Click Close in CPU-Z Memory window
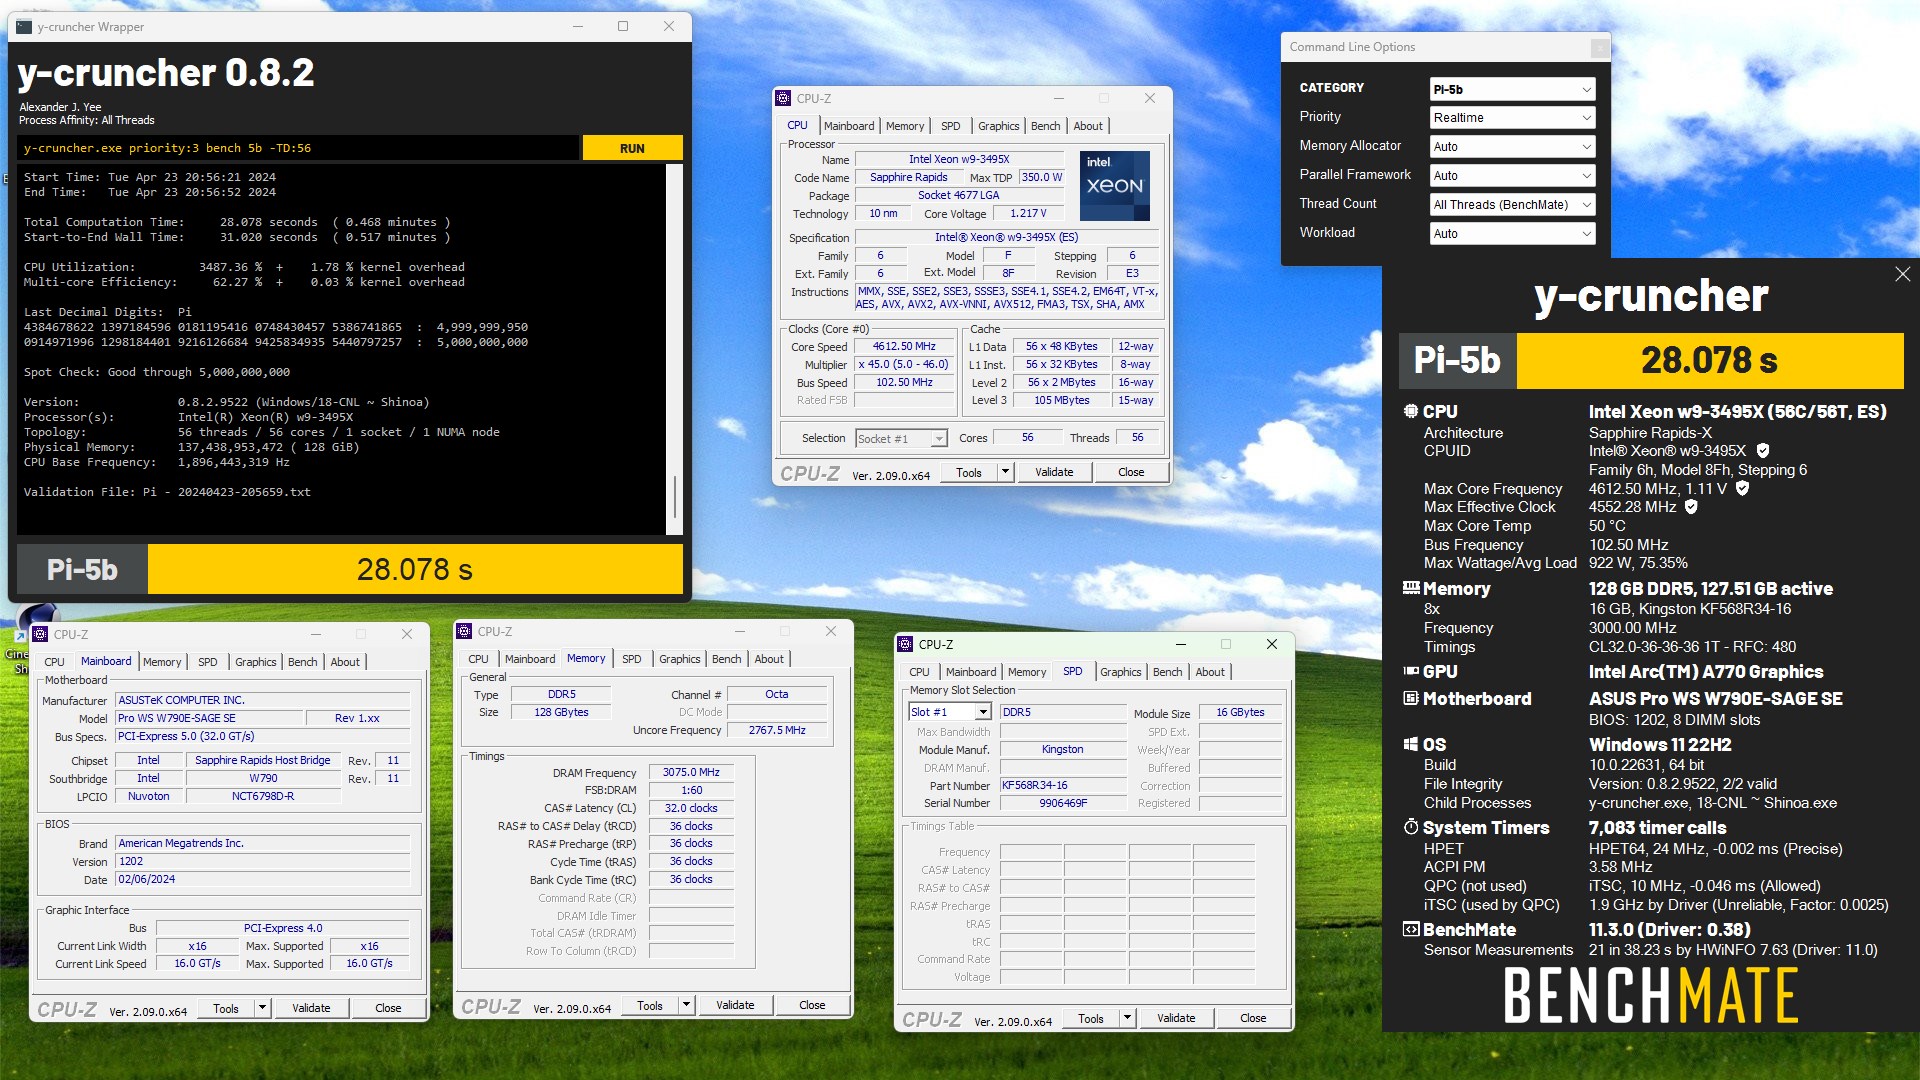 [812, 1005]
